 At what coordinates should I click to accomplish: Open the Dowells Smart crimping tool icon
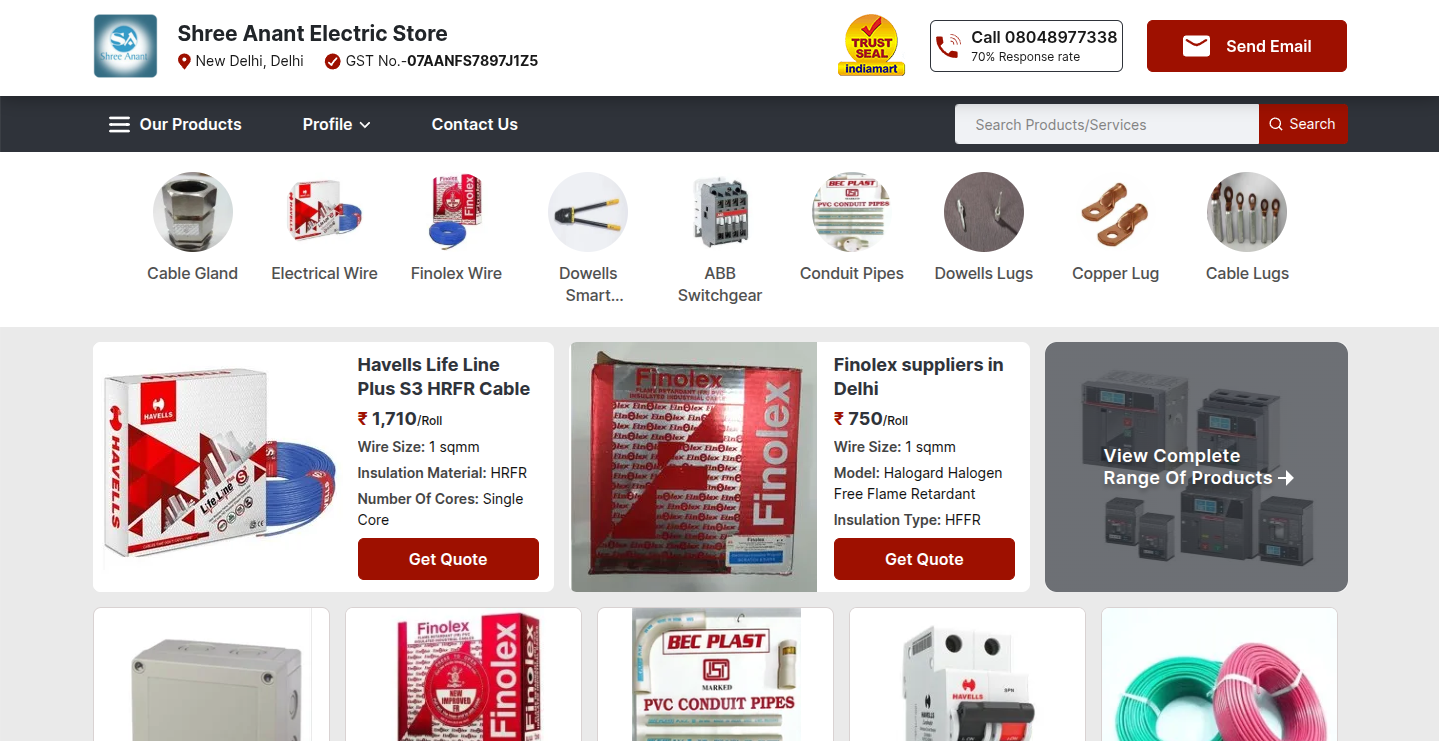click(x=588, y=212)
